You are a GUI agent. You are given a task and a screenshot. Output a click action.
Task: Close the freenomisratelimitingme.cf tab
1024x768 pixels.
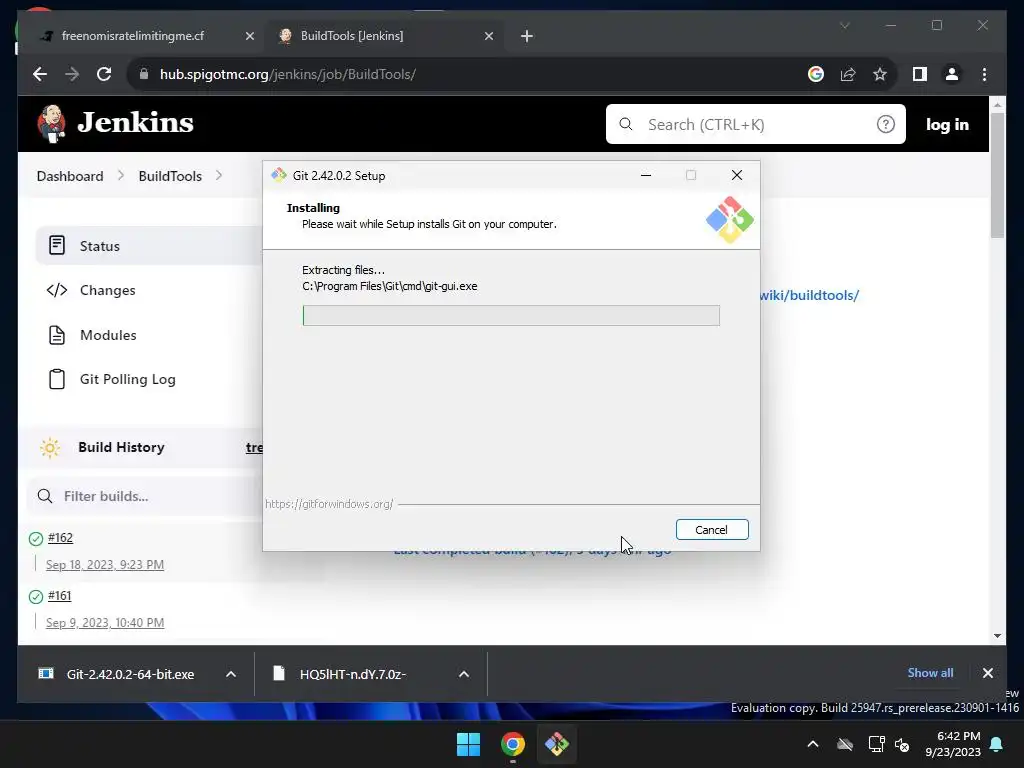(249, 37)
